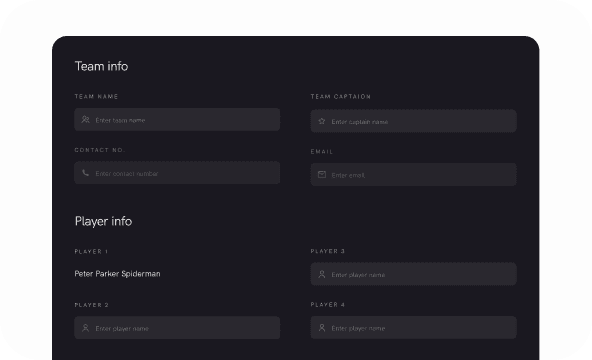The height and width of the screenshot is (360, 592).
Task: Select the Peter Parker Spiderman text
Action: pyautogui.click(x=117, y=274)
